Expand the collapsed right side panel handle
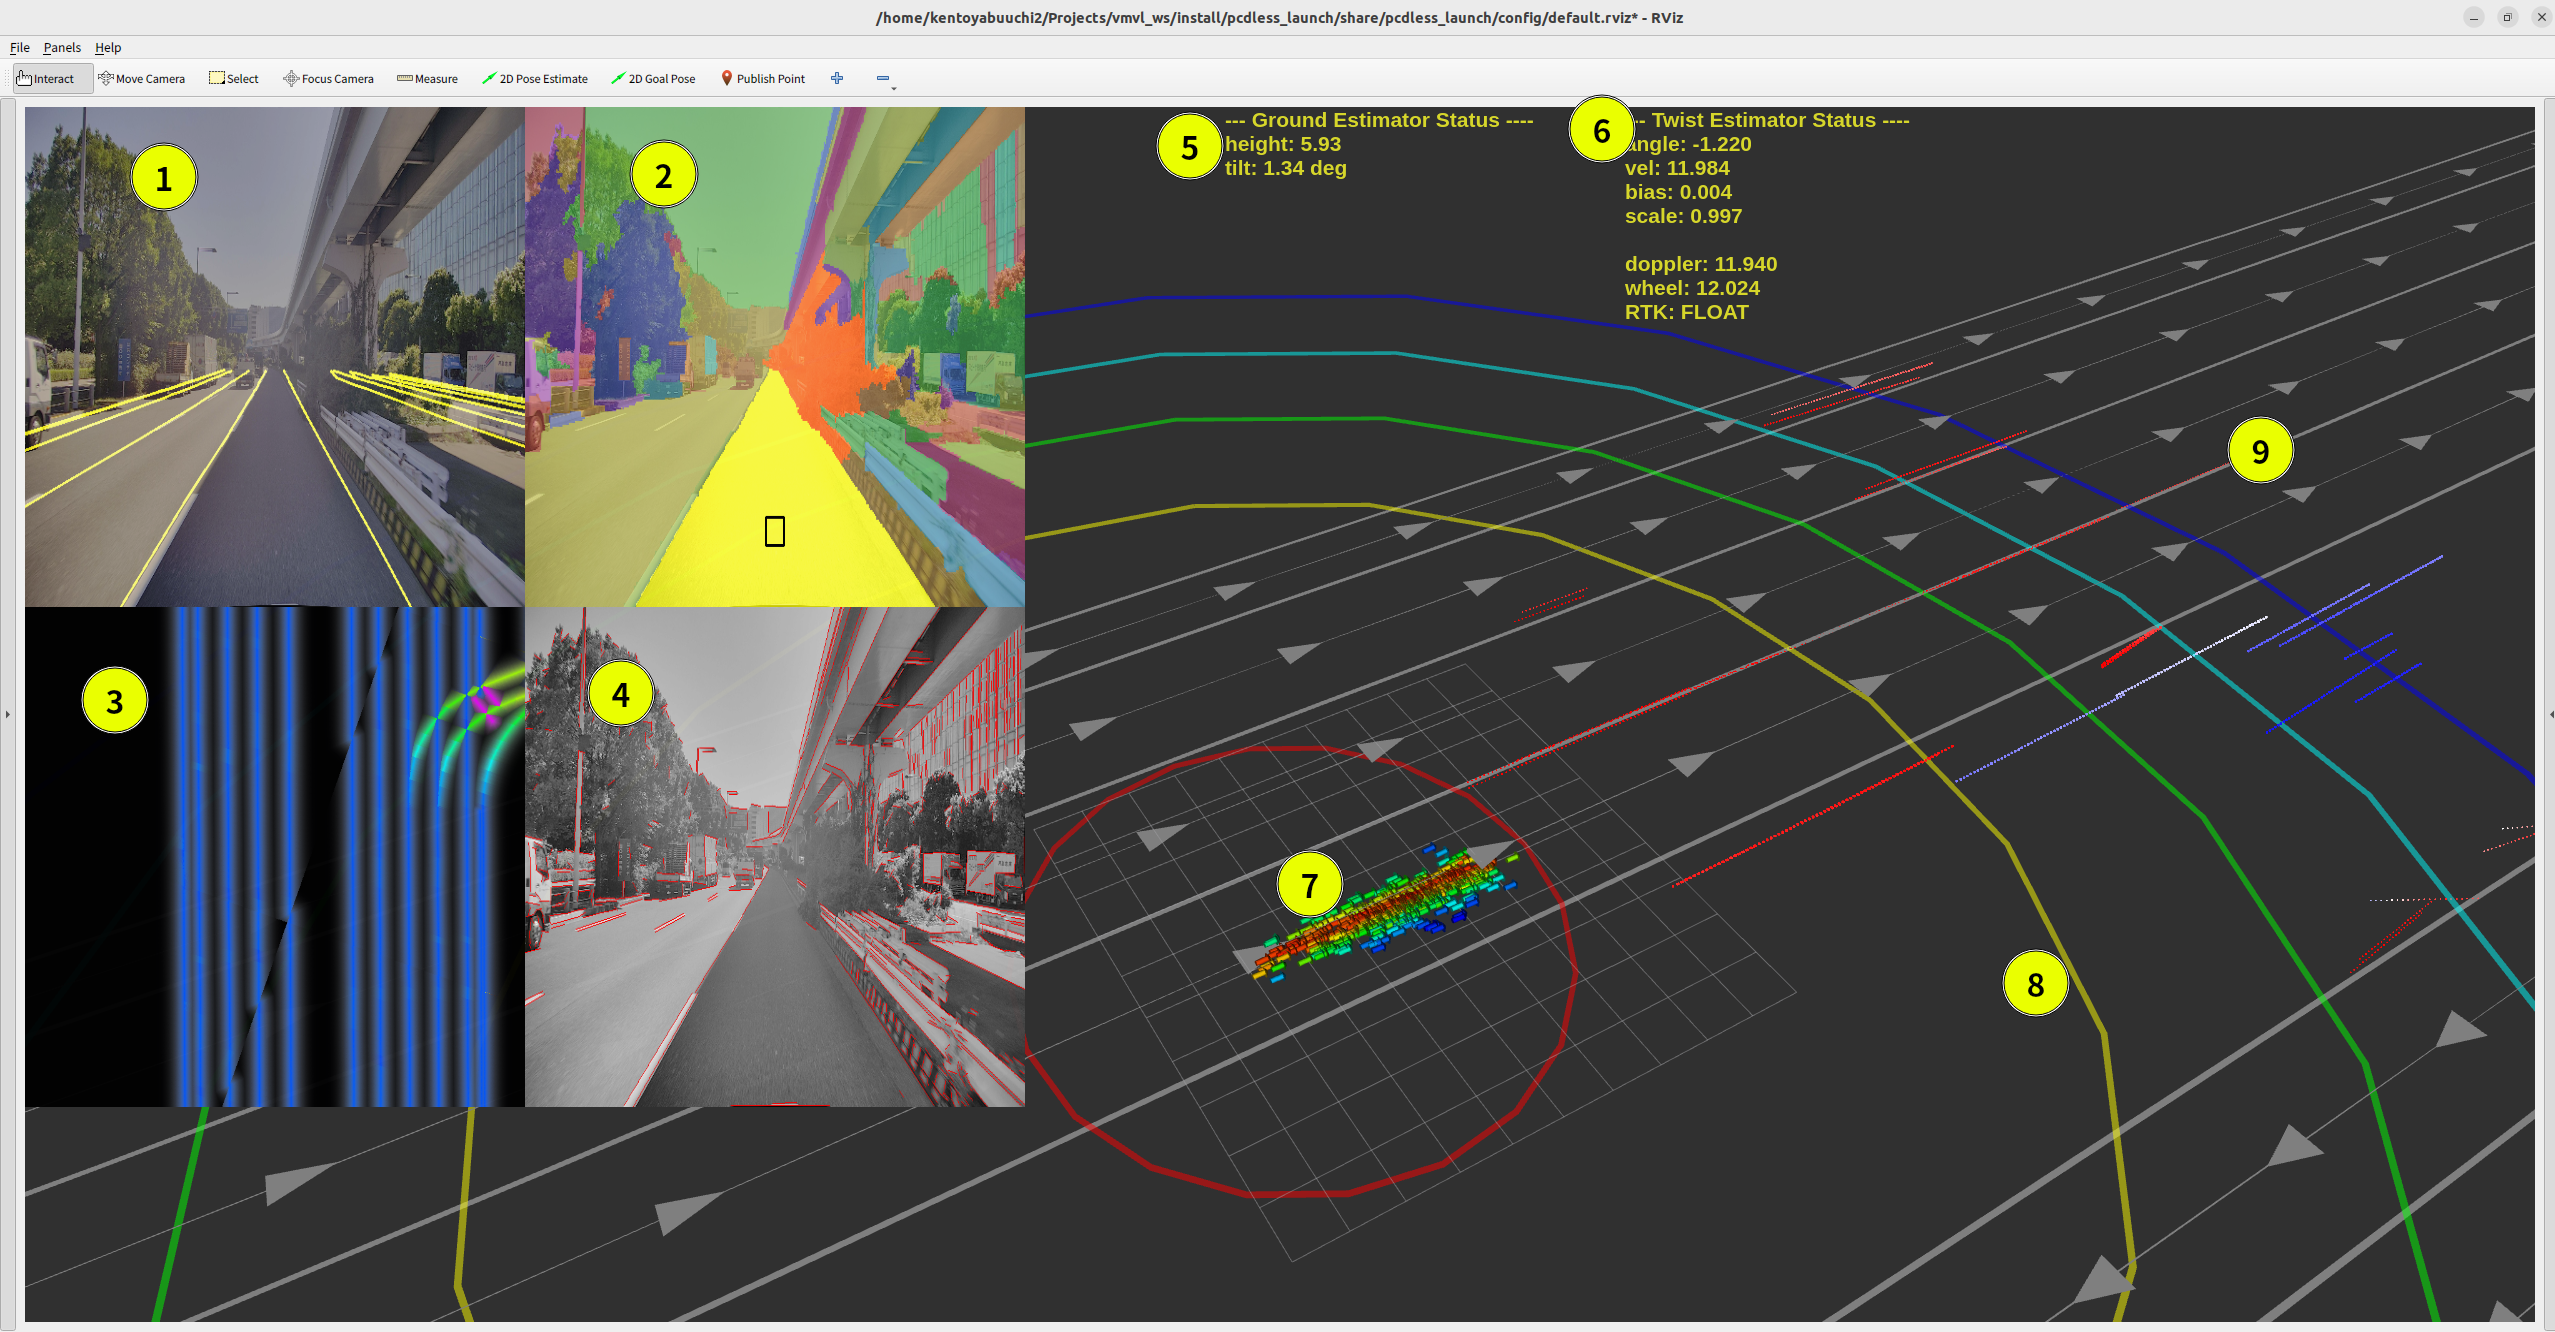The width and height of the screenshot is (2555, 1332). click(2550, 714)
